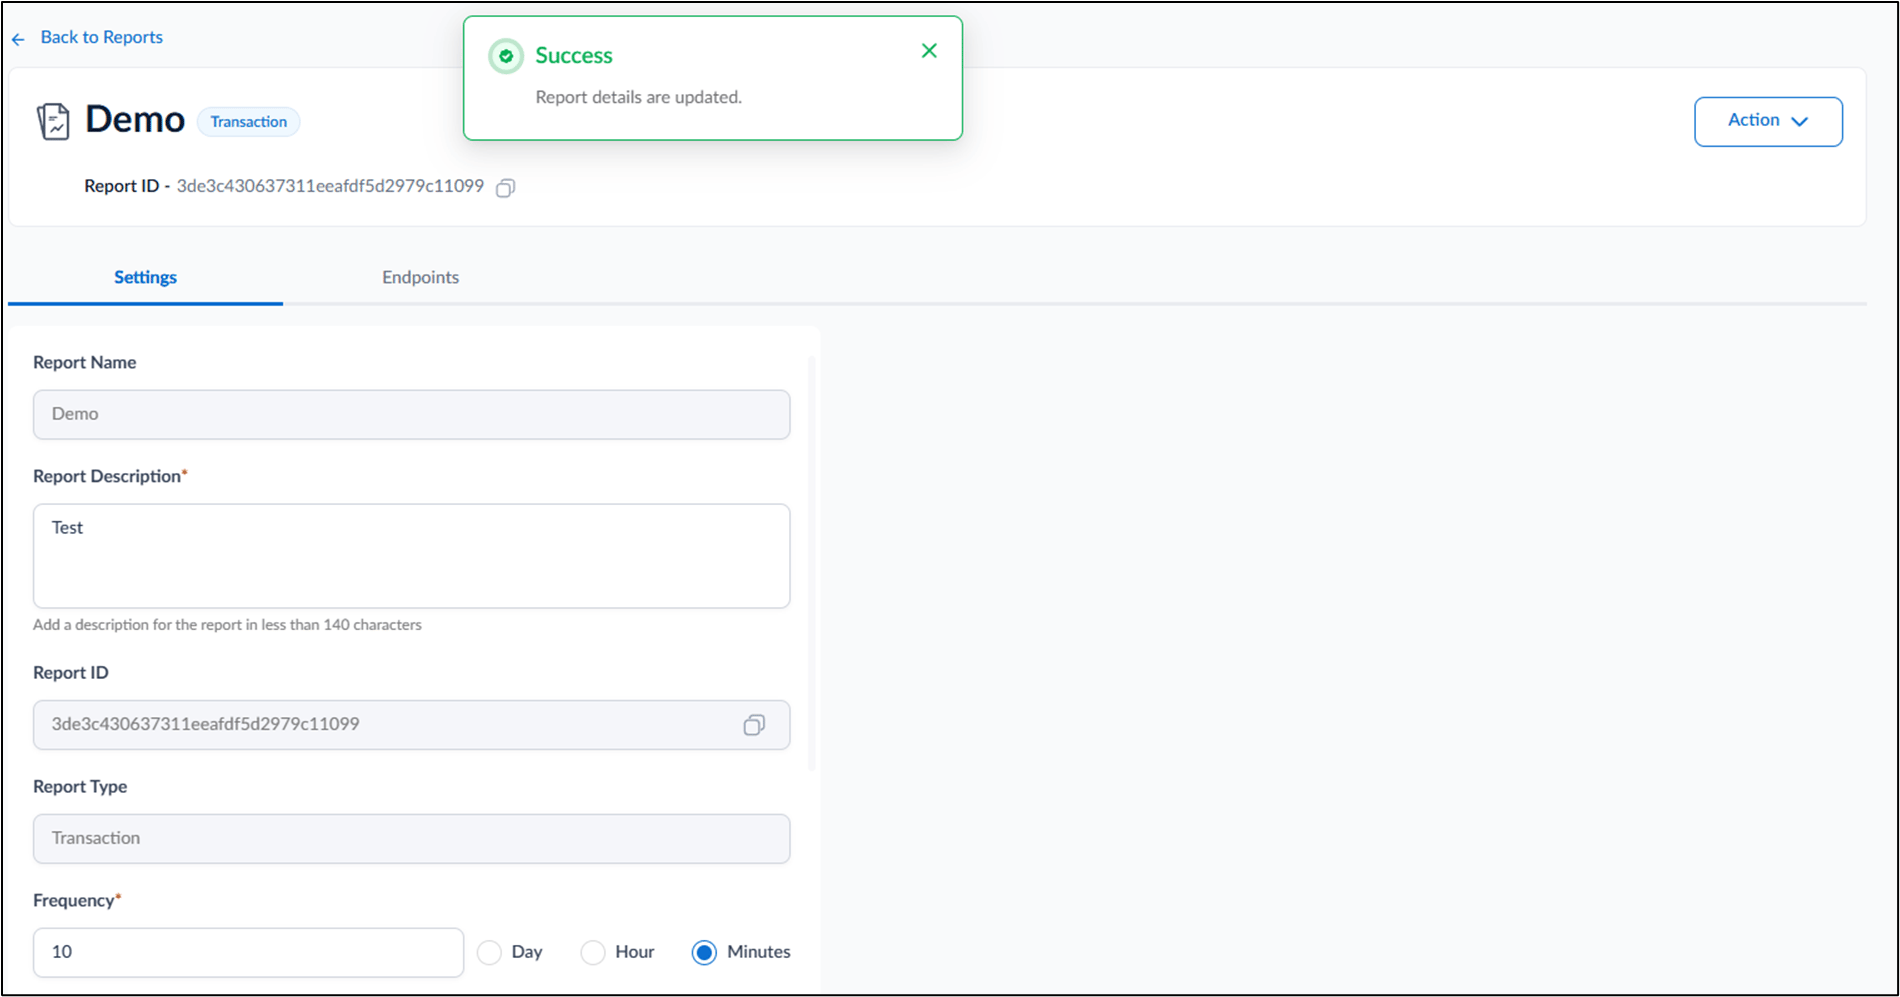Click the Report Description text area

click(x=411, y=556)
